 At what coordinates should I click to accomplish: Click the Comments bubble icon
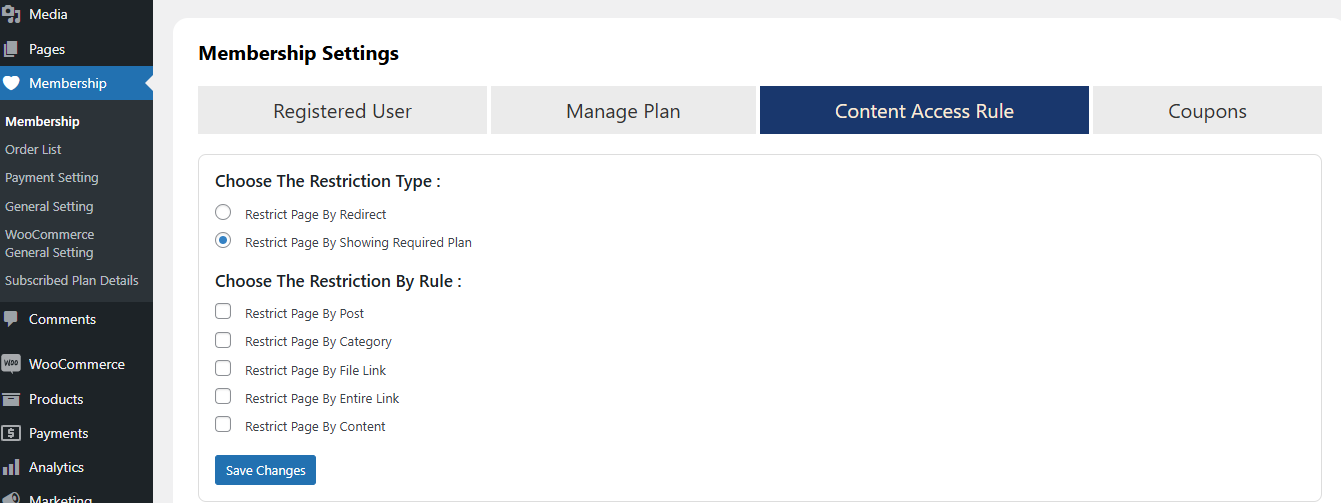tap(11, 319)
